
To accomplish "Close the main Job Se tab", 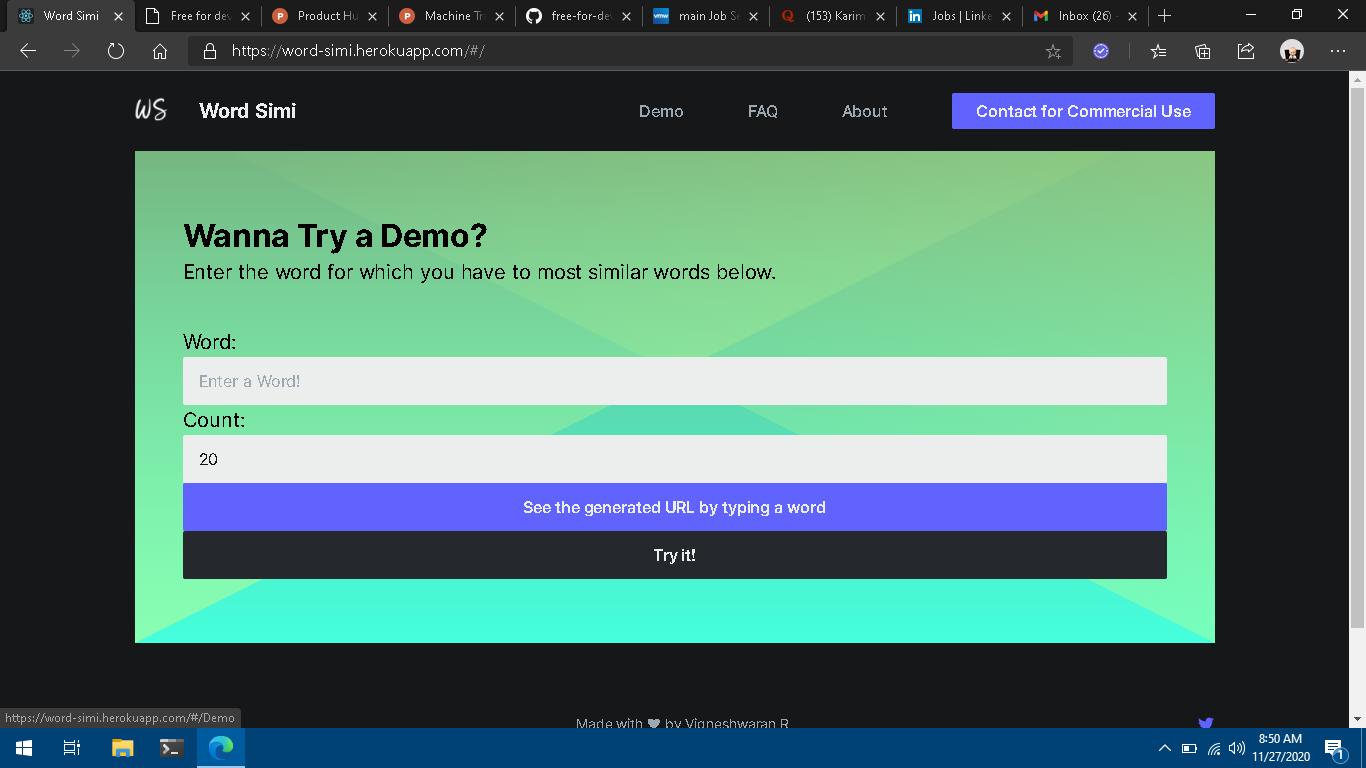I will [x=753, y=16].
